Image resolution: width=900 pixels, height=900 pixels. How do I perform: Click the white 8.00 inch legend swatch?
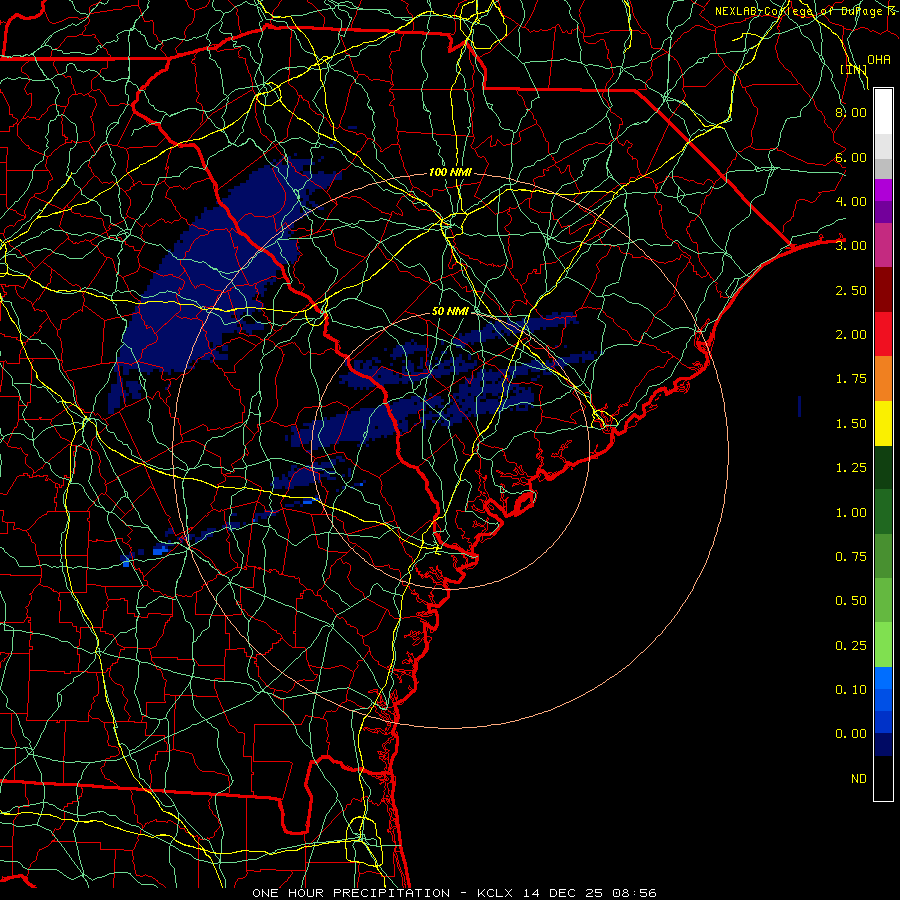point(883,112)
